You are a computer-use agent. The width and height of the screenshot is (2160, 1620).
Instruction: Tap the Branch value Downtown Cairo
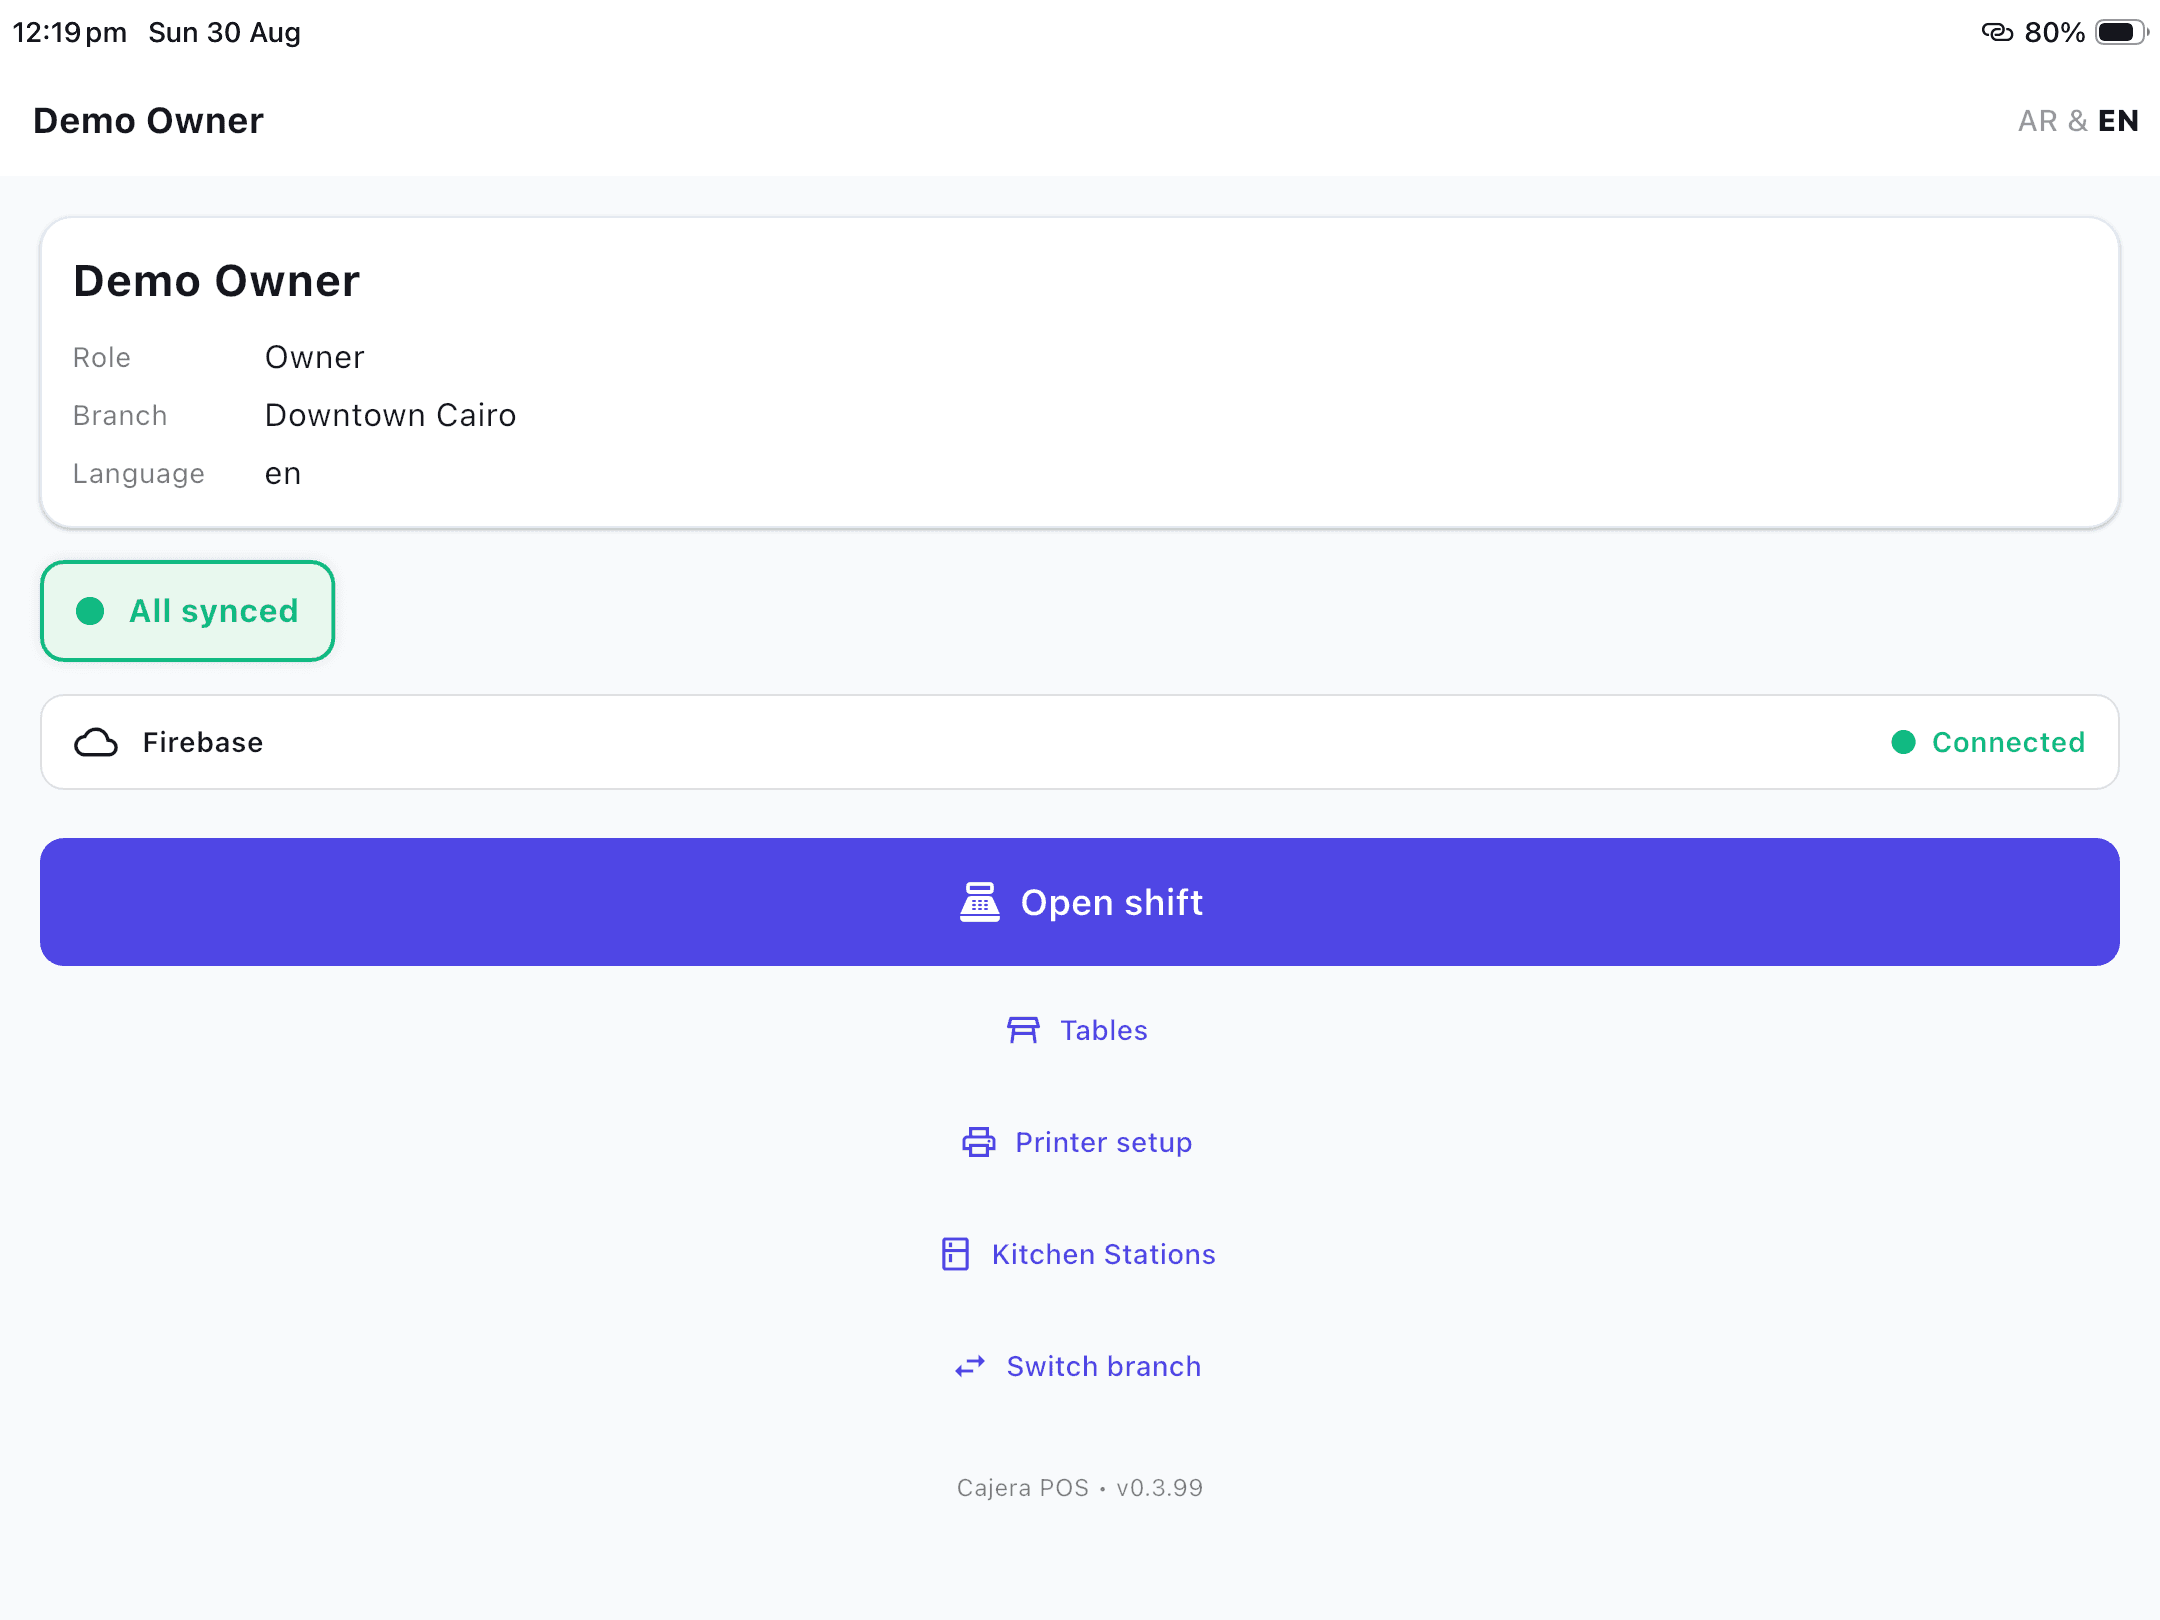(390, 415)
